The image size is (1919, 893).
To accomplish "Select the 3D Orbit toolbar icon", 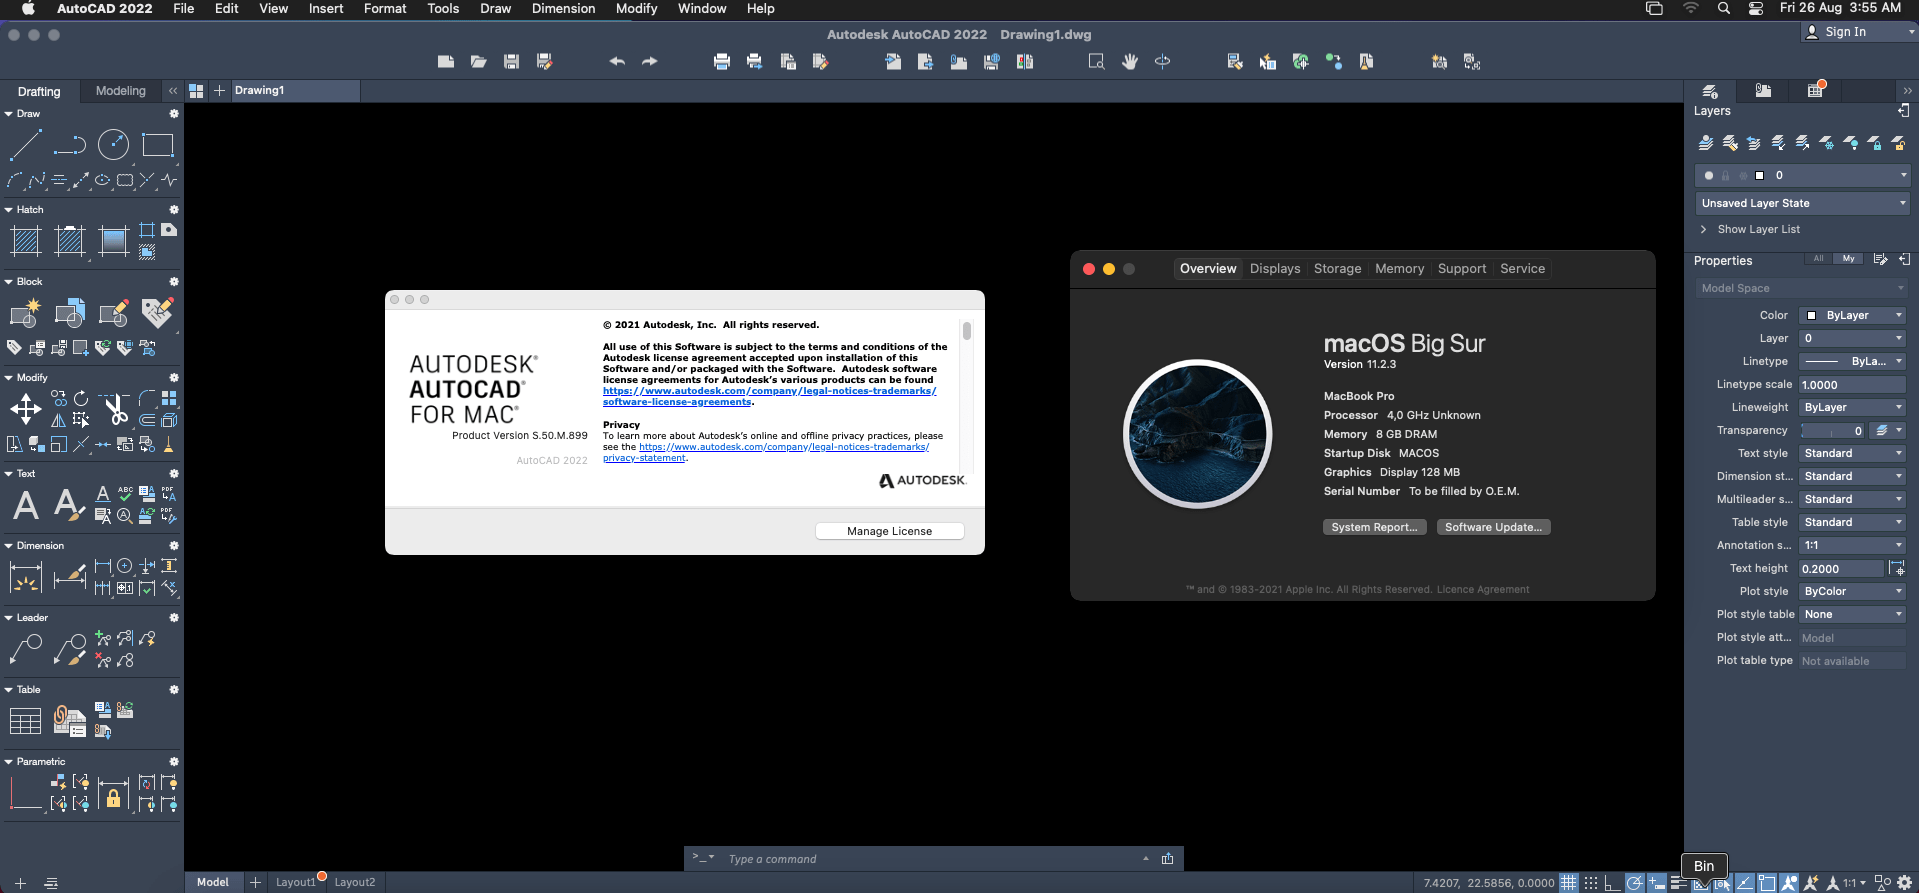I will (1162, 62).
